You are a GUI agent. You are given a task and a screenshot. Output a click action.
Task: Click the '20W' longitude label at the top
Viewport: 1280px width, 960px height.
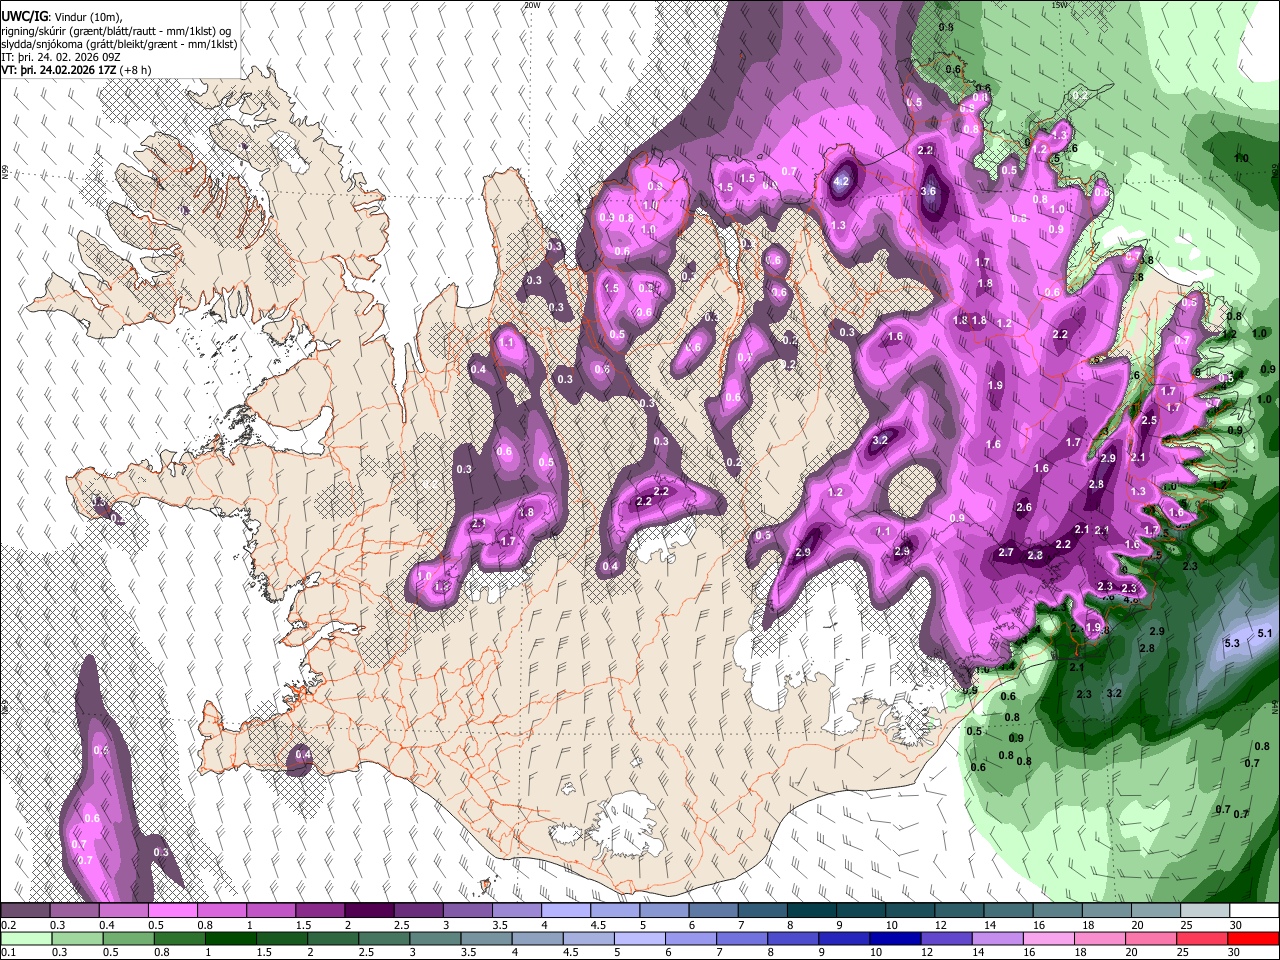click(532, 5)
